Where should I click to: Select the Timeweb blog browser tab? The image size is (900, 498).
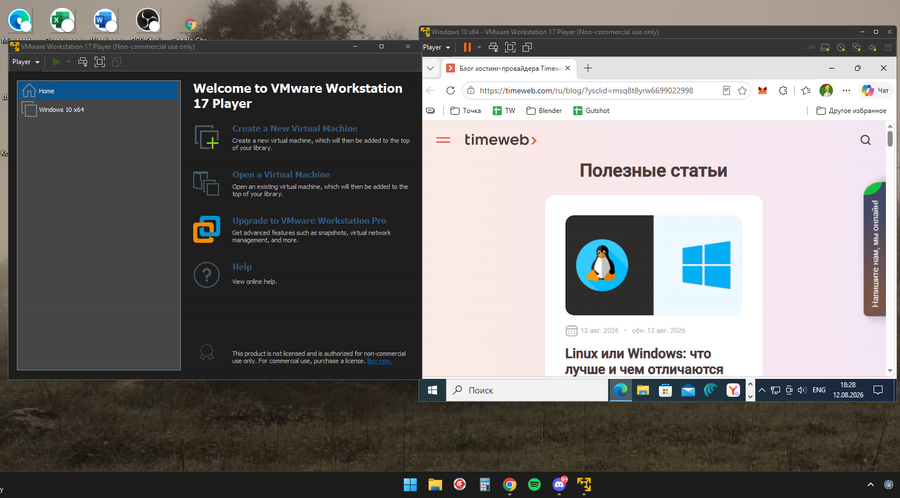point(509,68)
